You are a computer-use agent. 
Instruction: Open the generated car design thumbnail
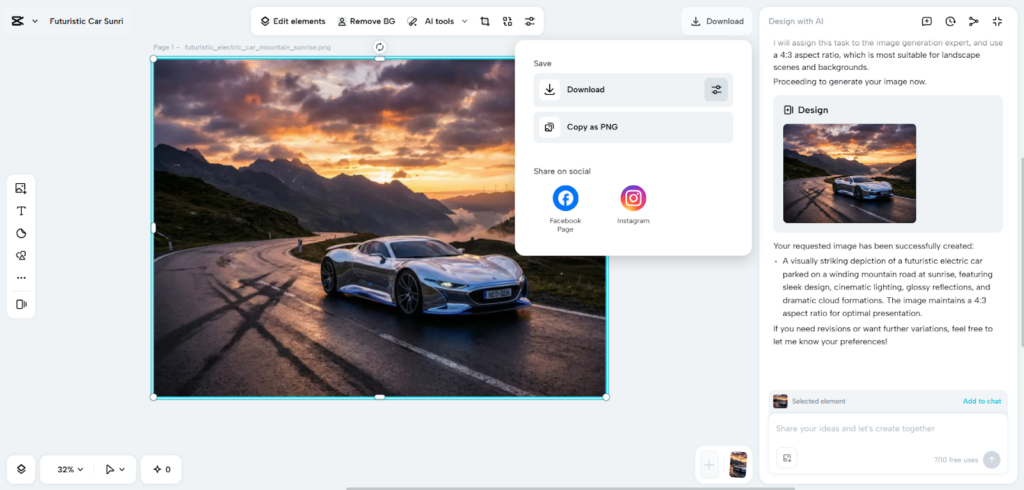[849, 173]
